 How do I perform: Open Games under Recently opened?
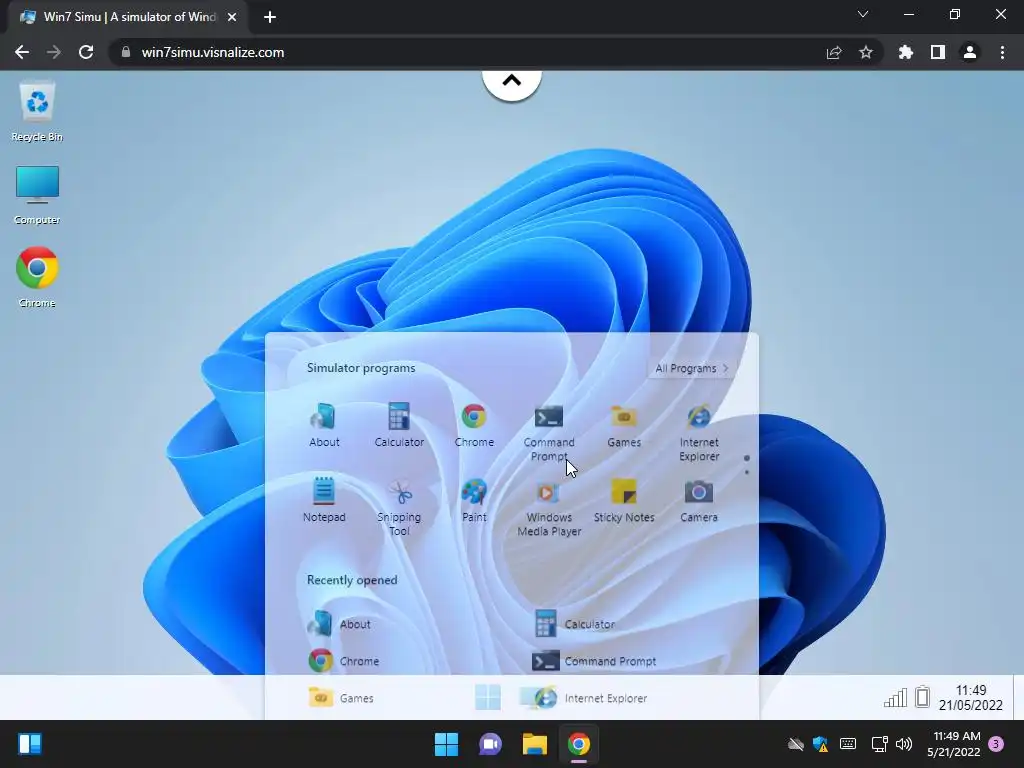click(x=341, y=697)
